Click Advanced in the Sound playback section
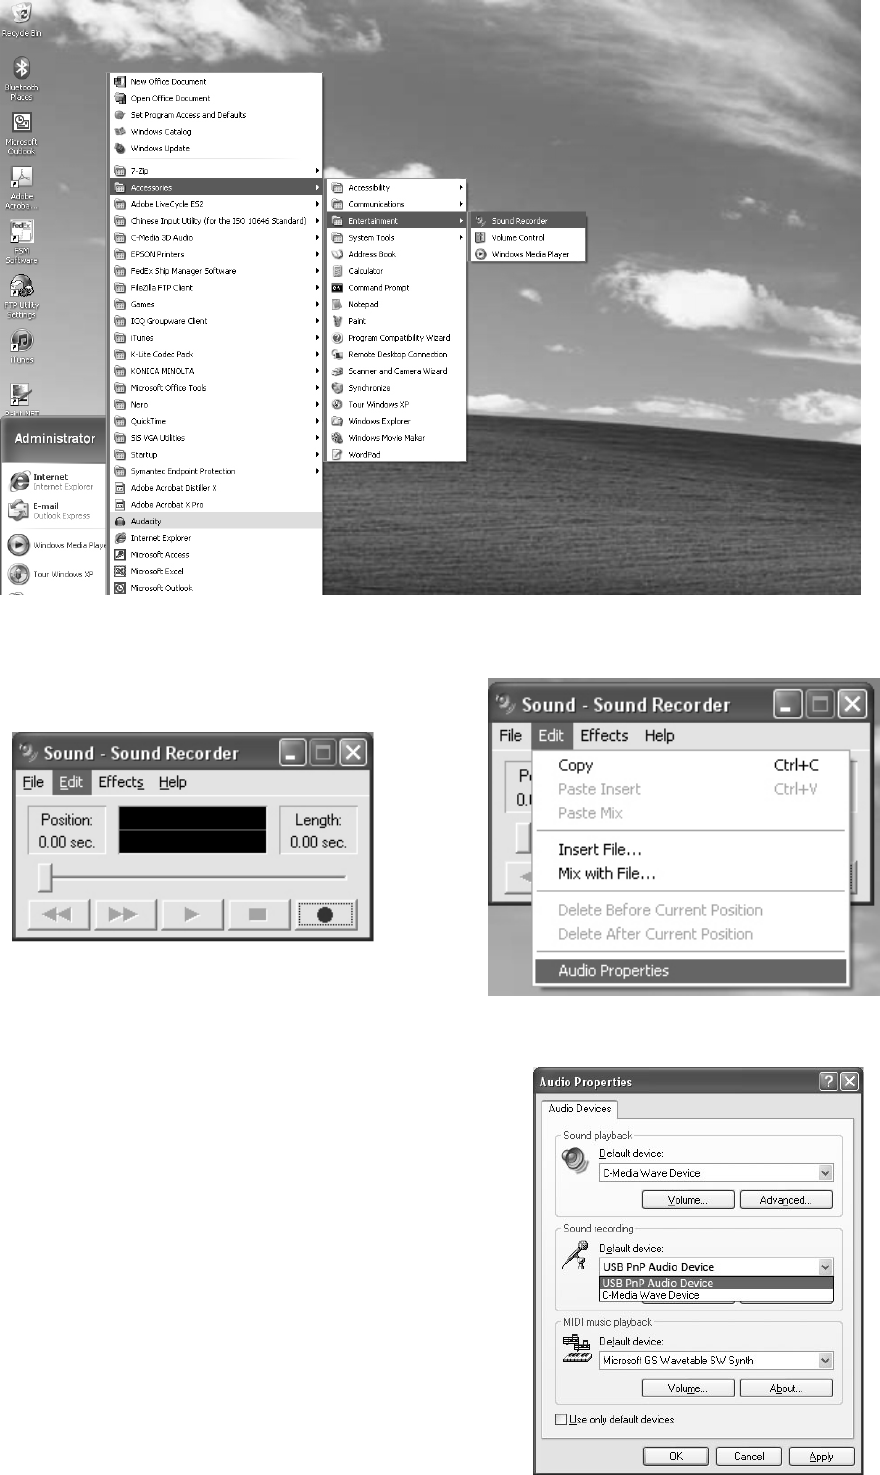 point(786,1200)
